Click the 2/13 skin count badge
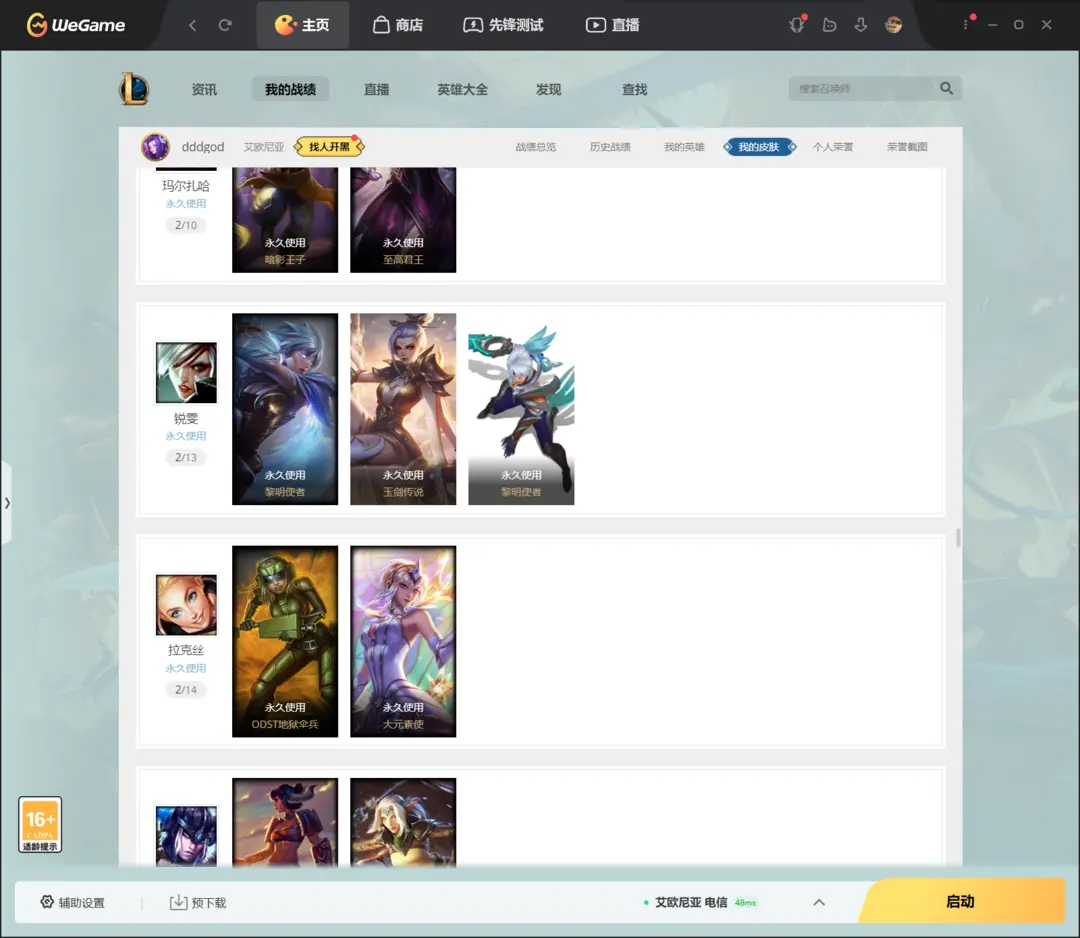1080x938 pixels. point(186,457)
